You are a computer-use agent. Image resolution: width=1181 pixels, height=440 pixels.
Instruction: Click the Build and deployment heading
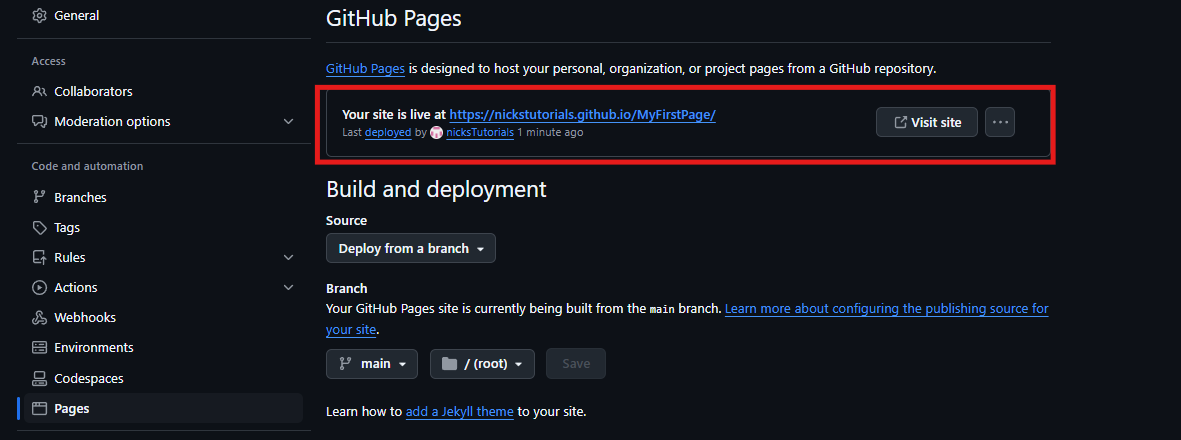[436, 189]
